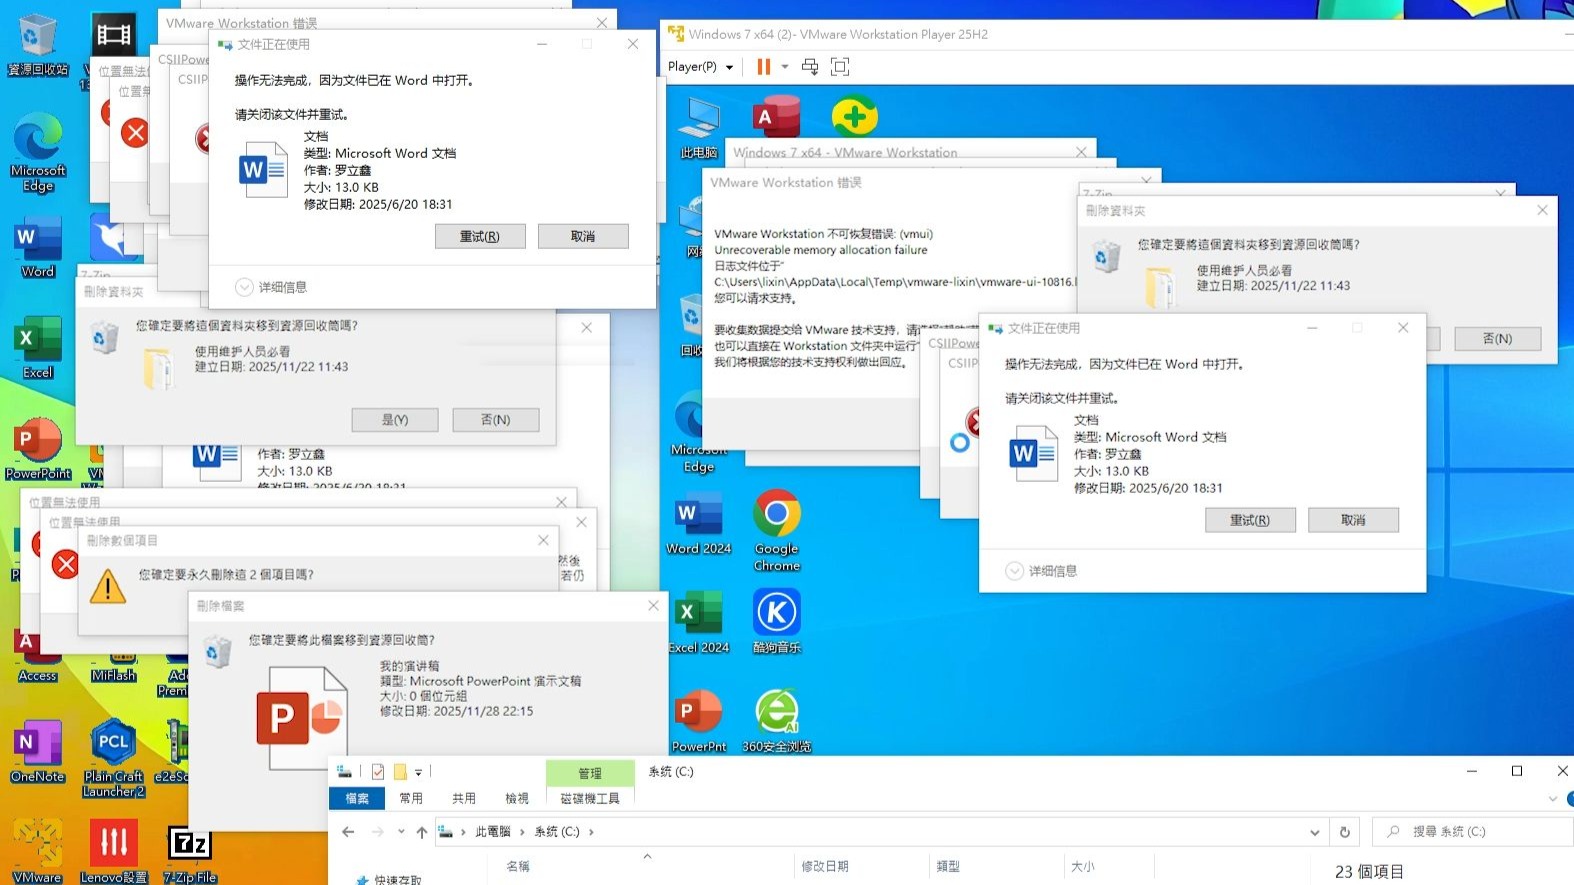
Task: Click 重试(R) in the guest 文件正在使用 dialog
Action: click(1250, 520)
